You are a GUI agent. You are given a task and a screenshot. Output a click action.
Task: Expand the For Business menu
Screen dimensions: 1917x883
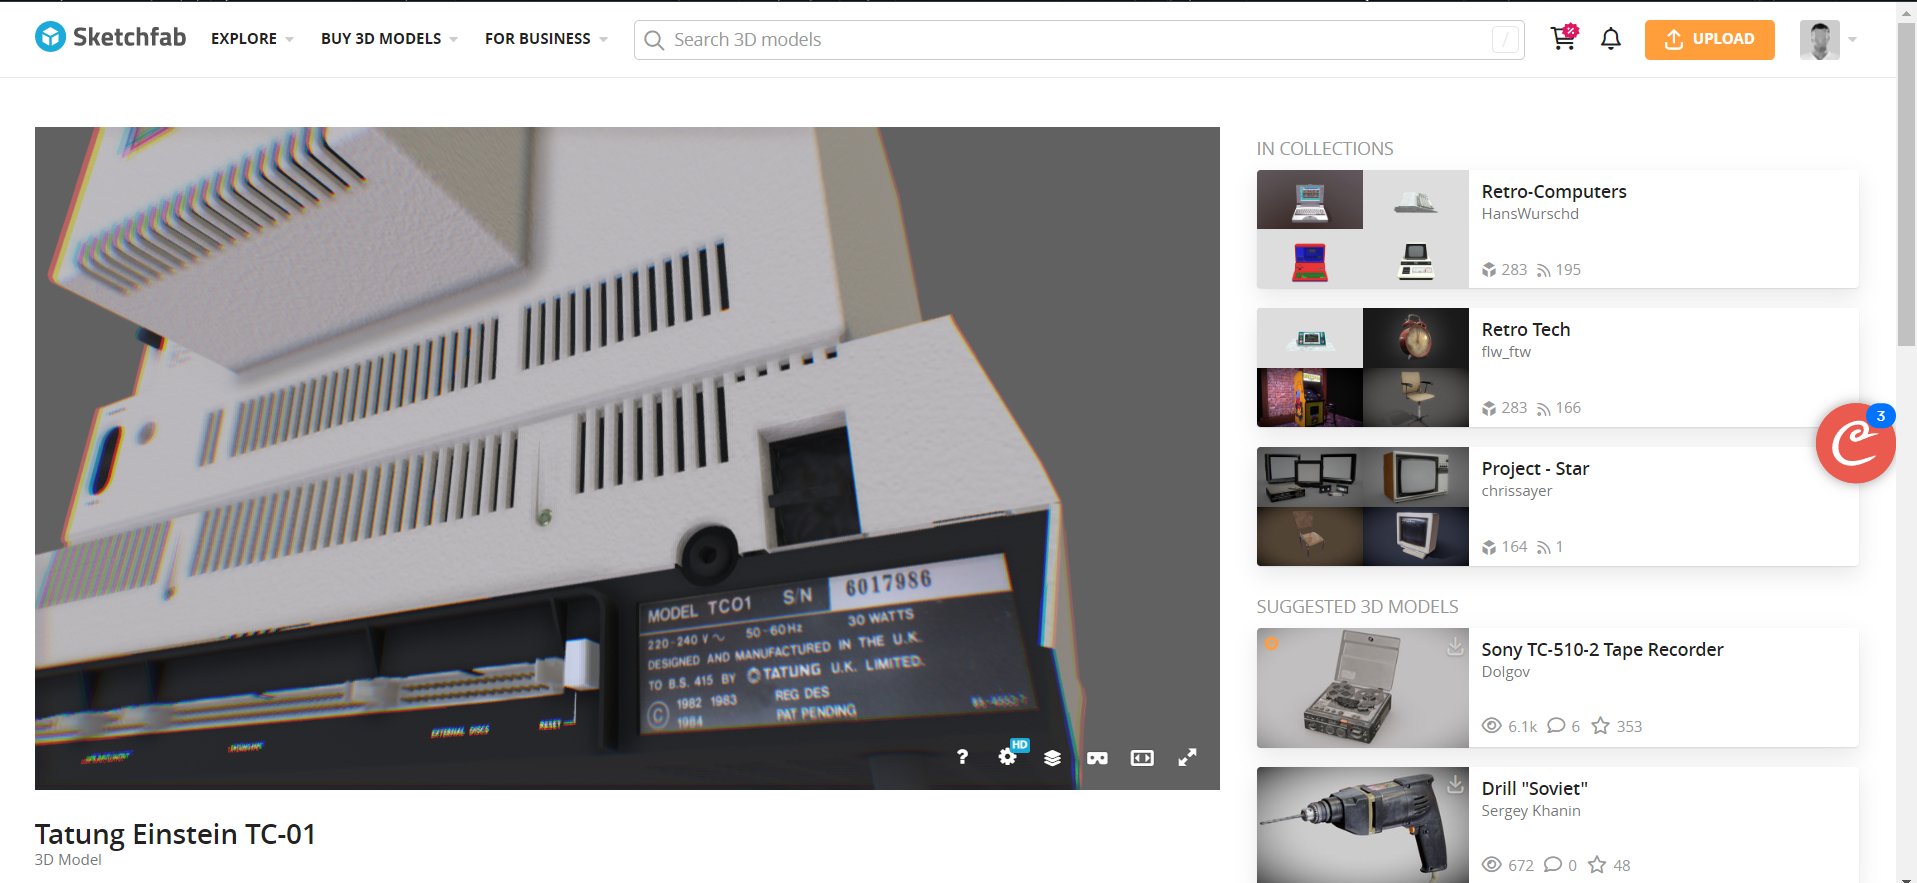546,39
